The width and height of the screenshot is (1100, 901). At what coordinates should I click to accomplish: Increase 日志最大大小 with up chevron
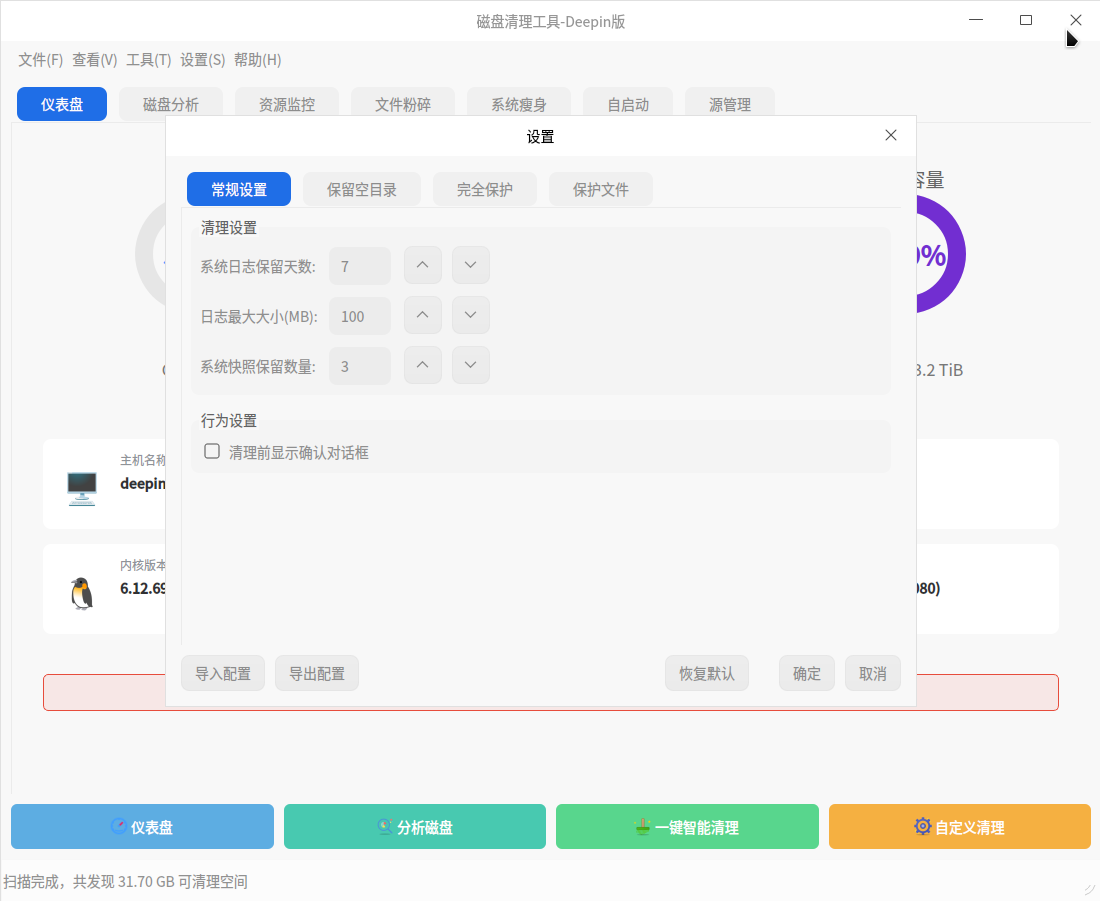(422, 316)
